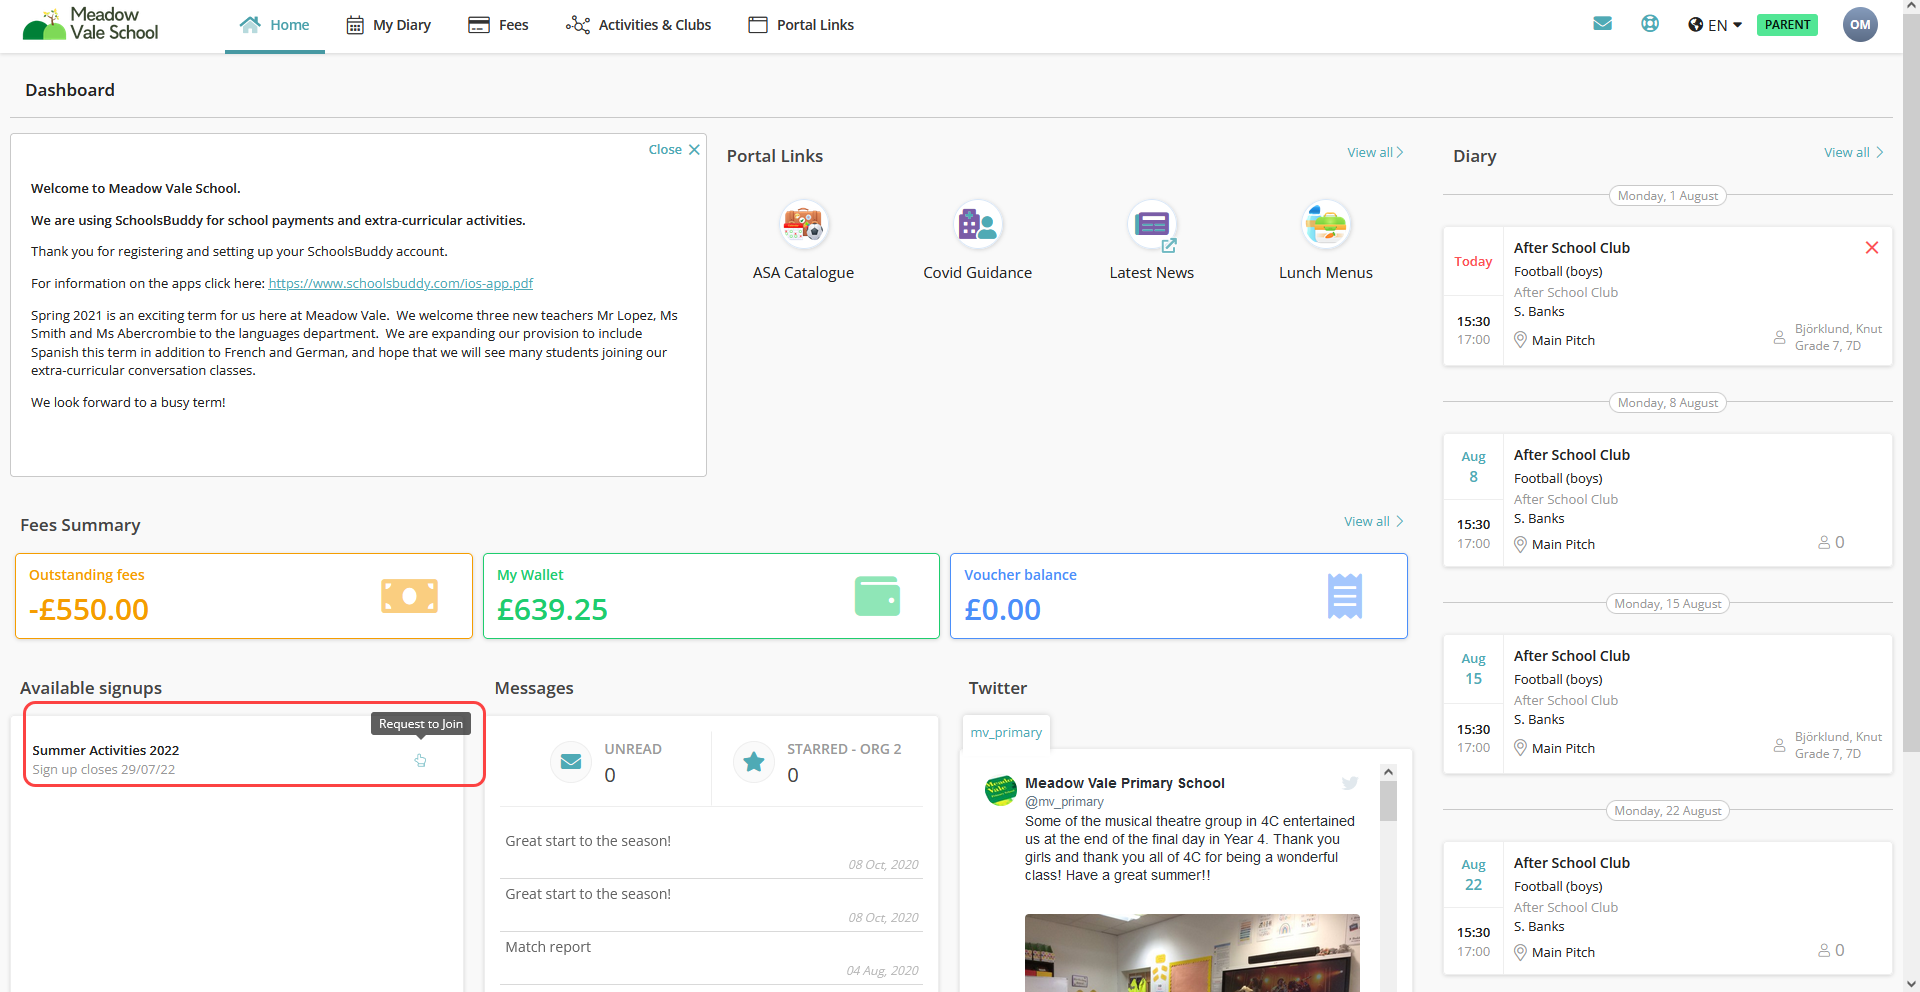
Task: Click the Meadow Vale School logo
Action: (x=90, y=24)
